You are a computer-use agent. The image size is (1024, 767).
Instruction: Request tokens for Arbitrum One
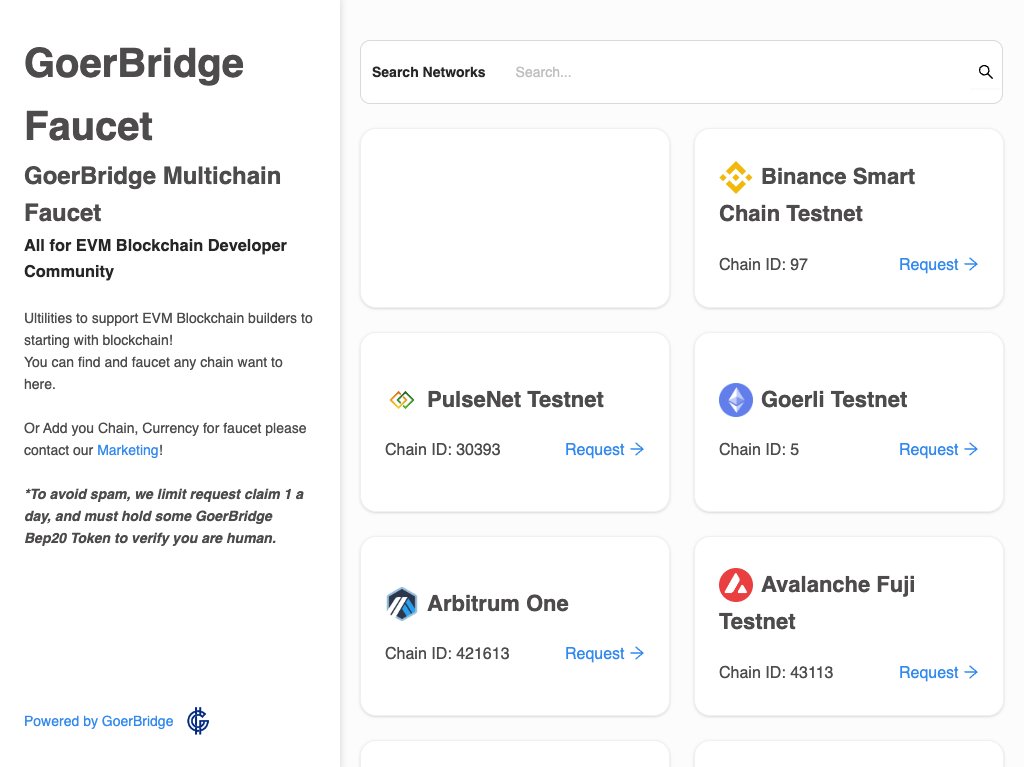point(604,653)
